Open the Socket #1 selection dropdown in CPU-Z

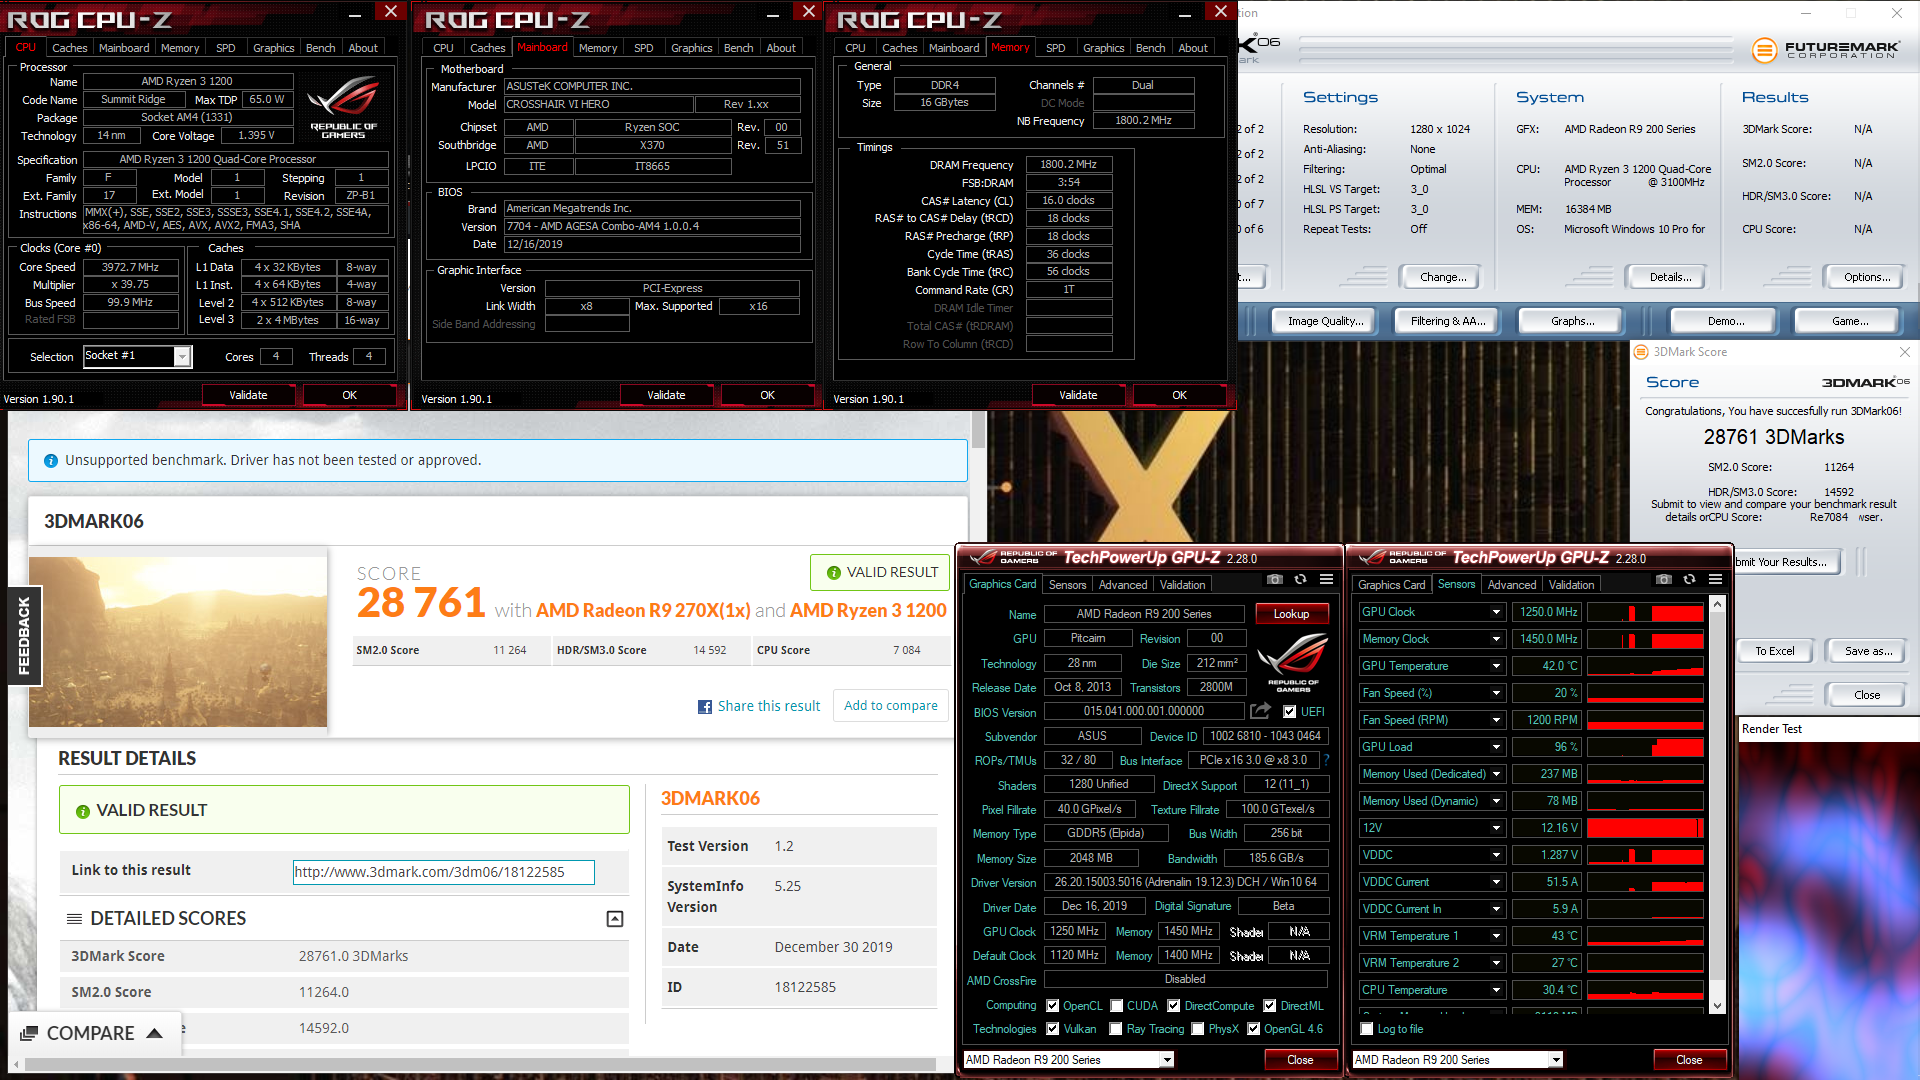(182, 357)
